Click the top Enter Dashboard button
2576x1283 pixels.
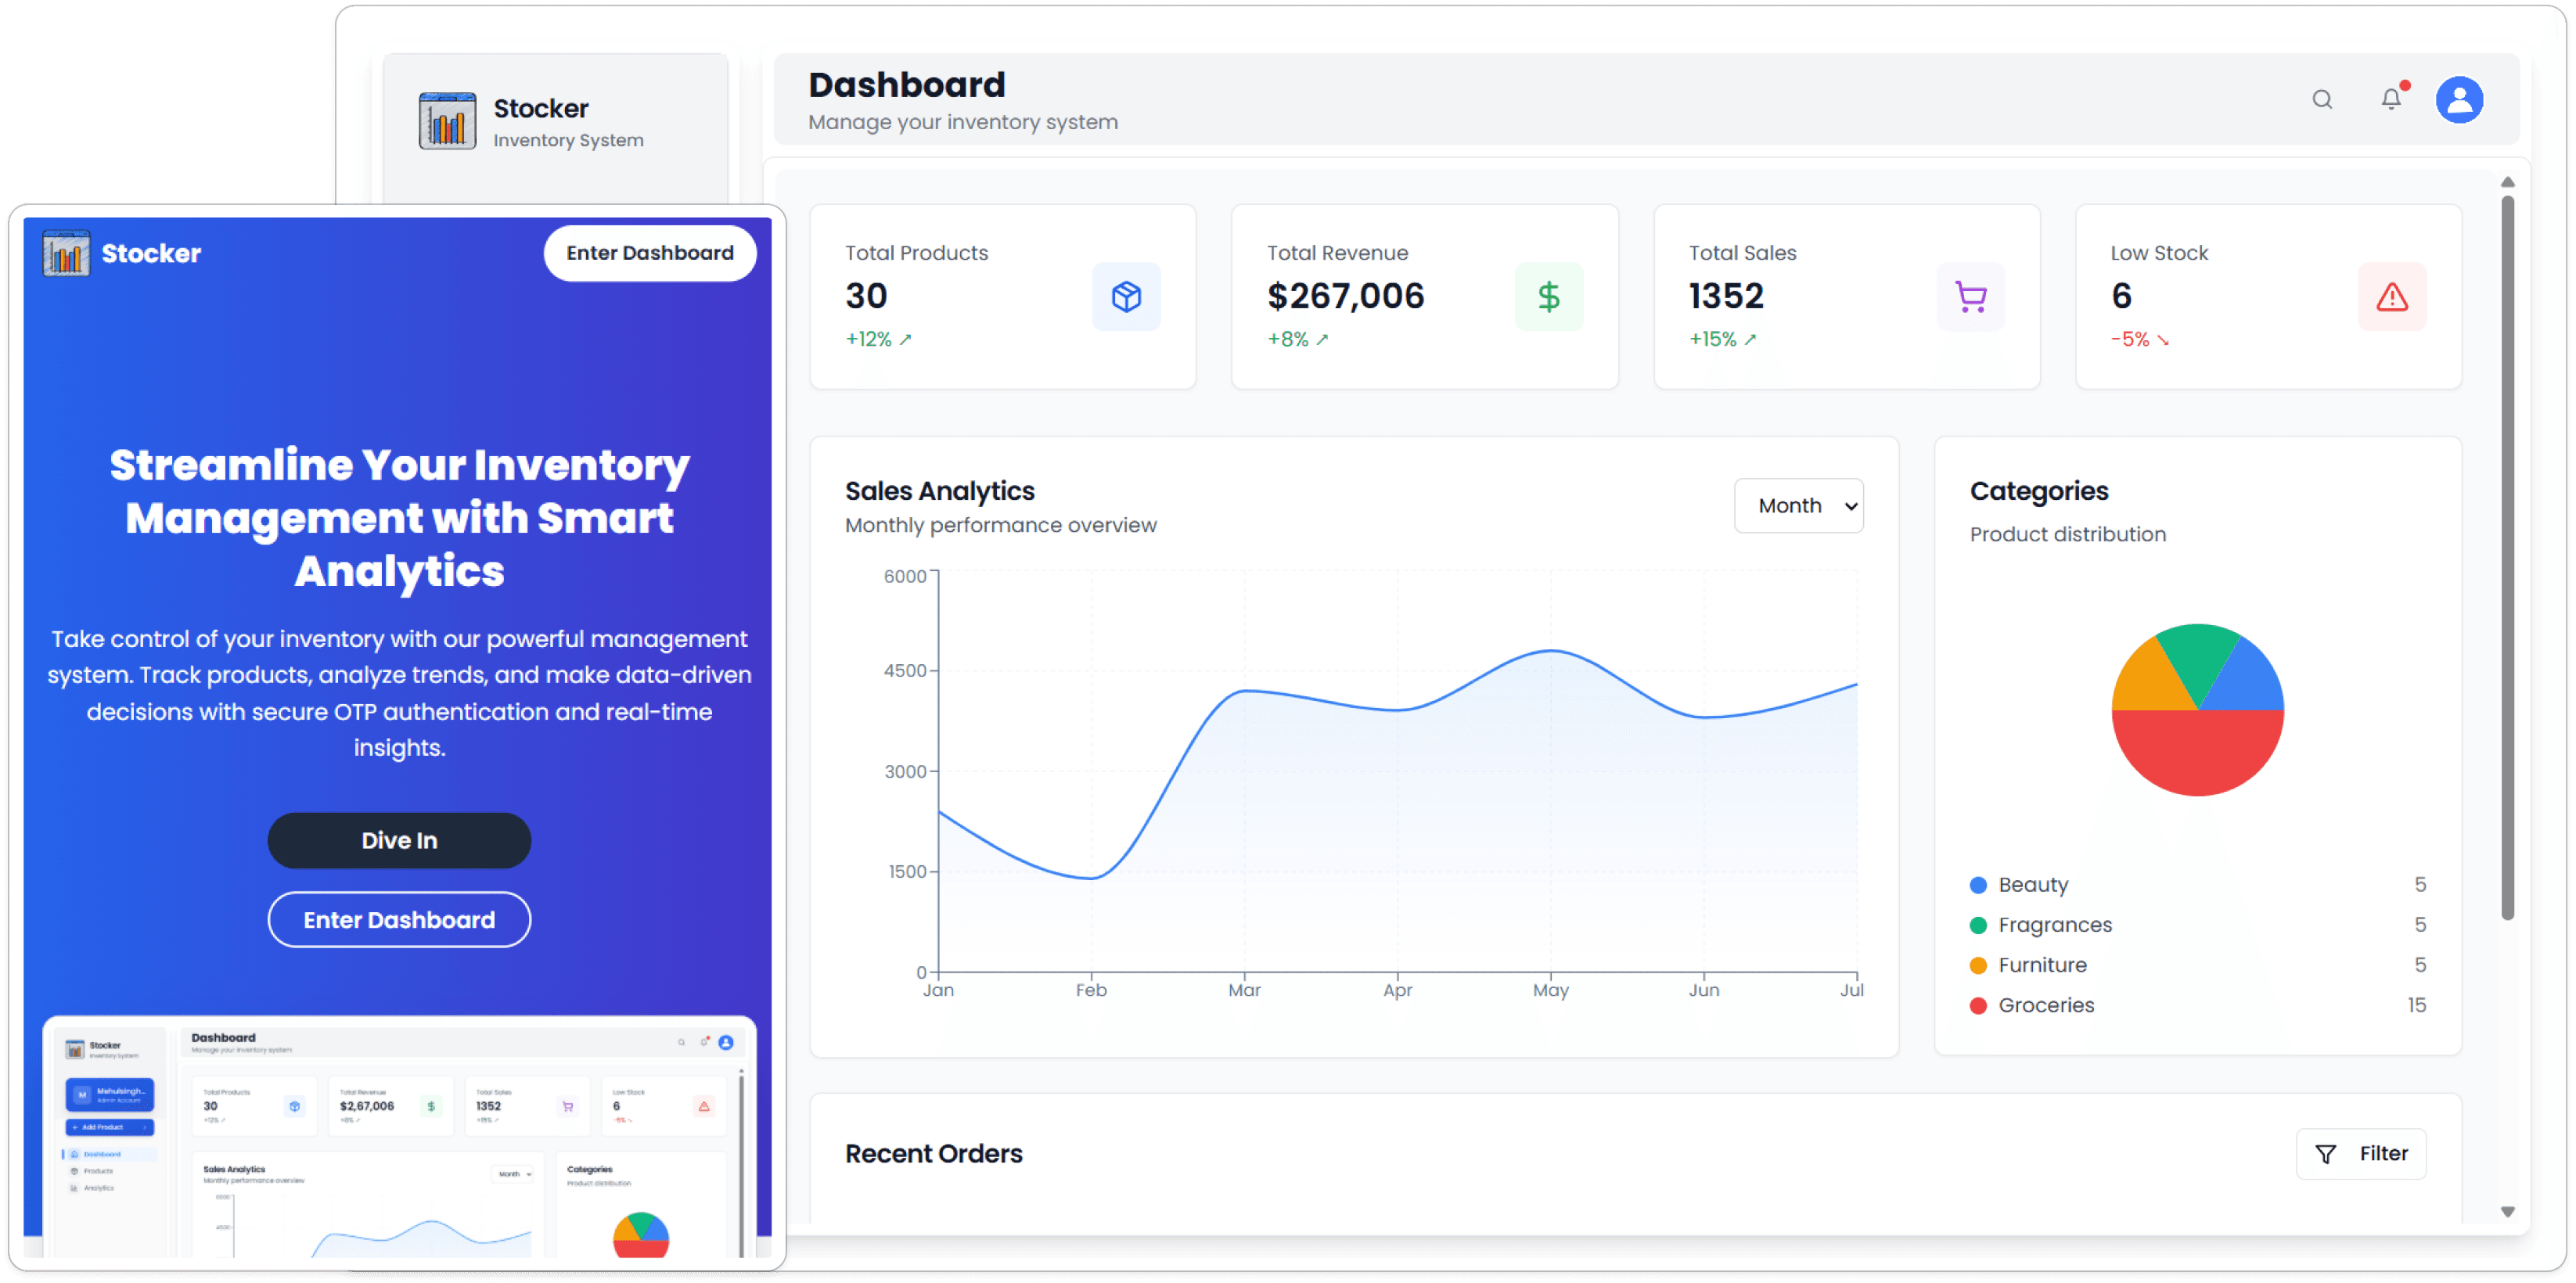coord(649,253)
